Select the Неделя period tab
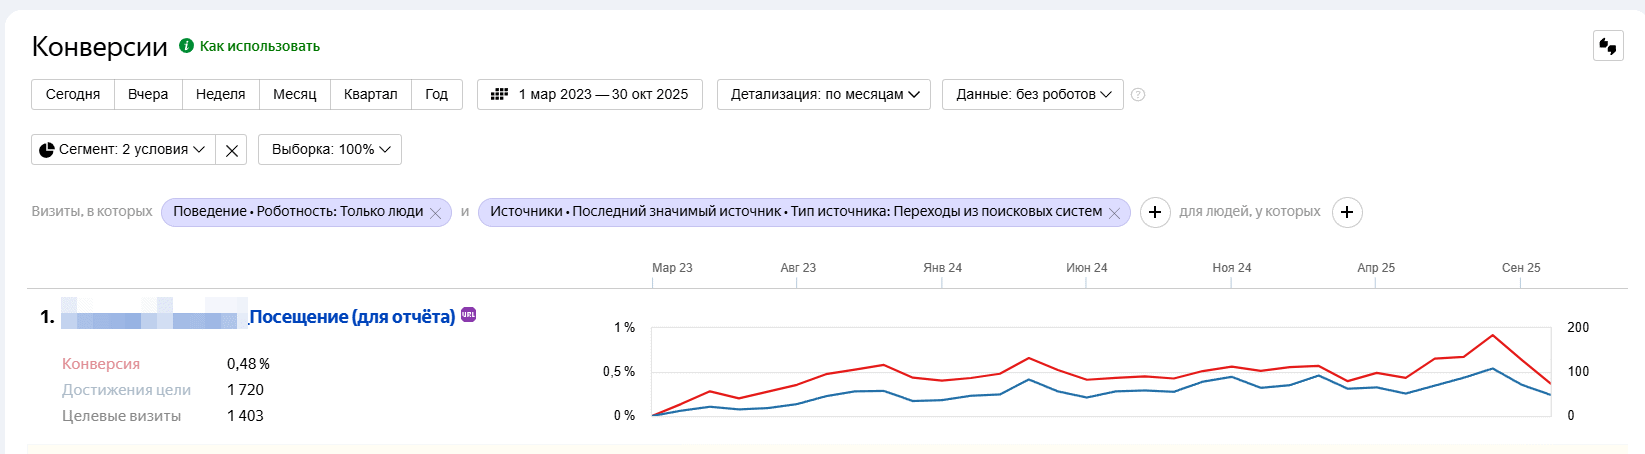Screen dimensions: 1645x454 pyautogui.click(x=221, y=94)
